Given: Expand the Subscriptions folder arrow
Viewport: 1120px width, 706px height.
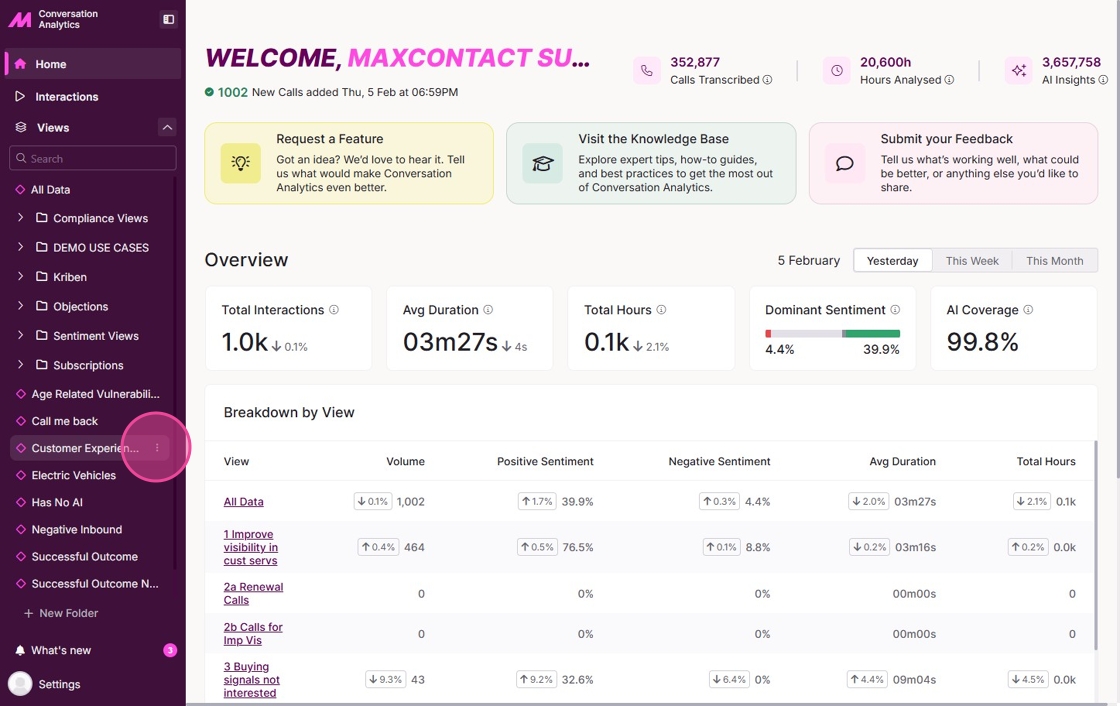Looking at the screenshot, I should tap(20, 364).
